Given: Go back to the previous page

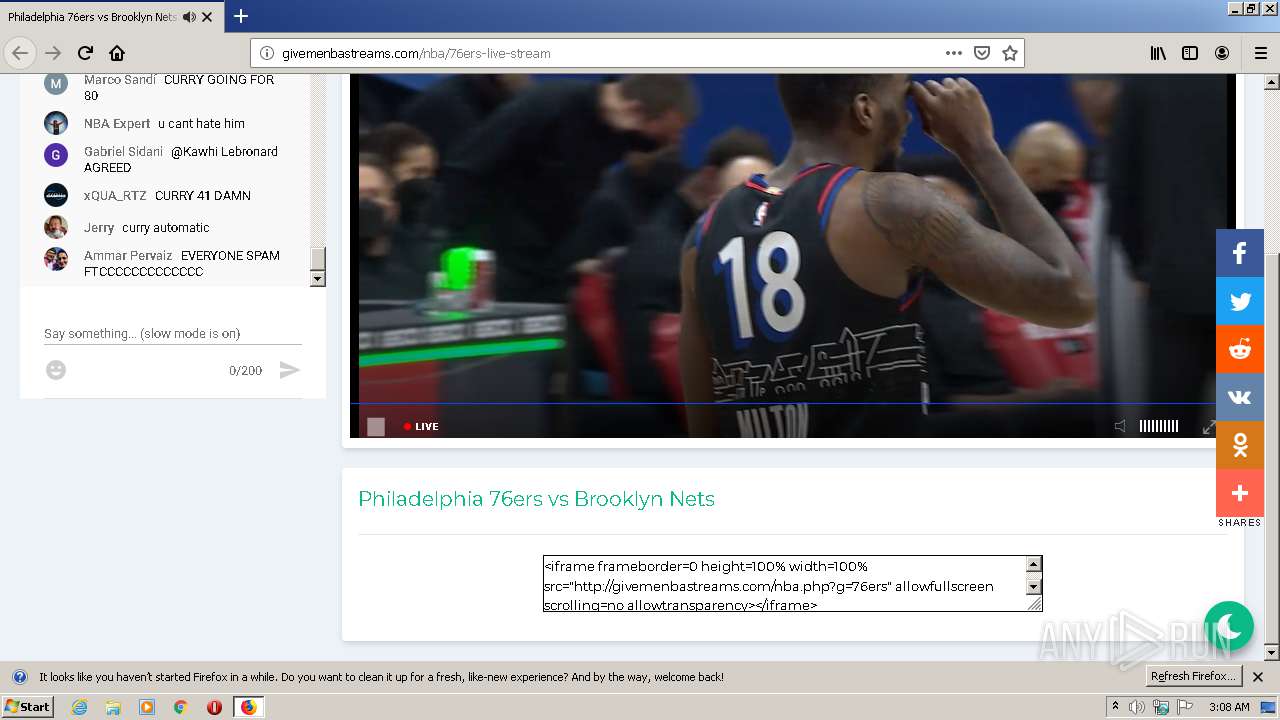Looking at the screenshot, I should [20, 53].
